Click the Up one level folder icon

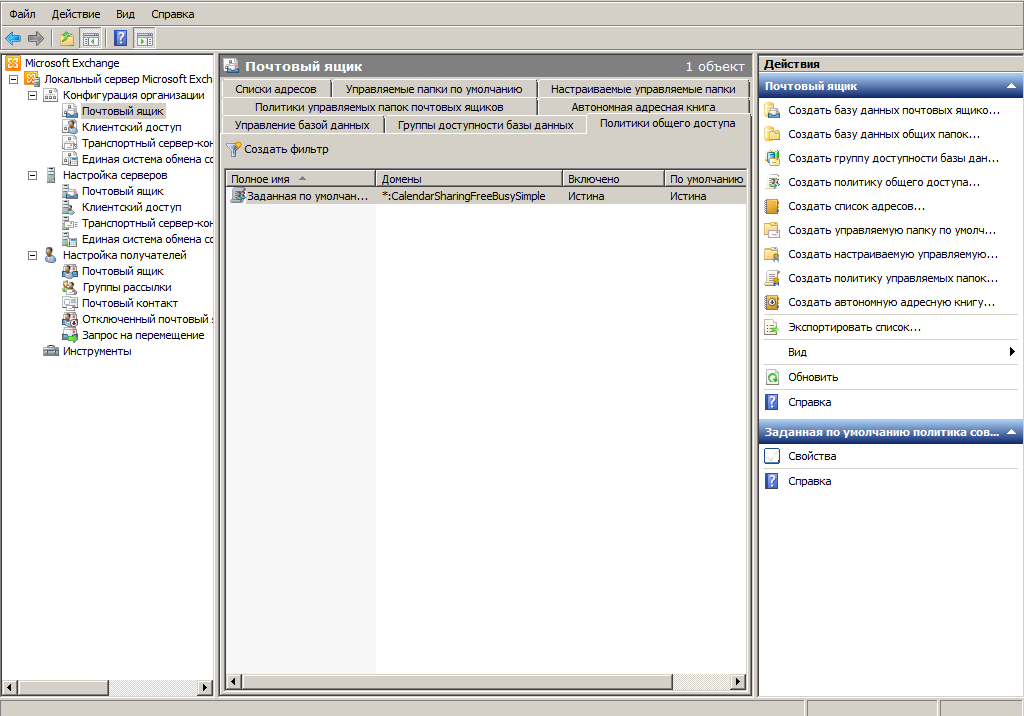coord(66,38)
